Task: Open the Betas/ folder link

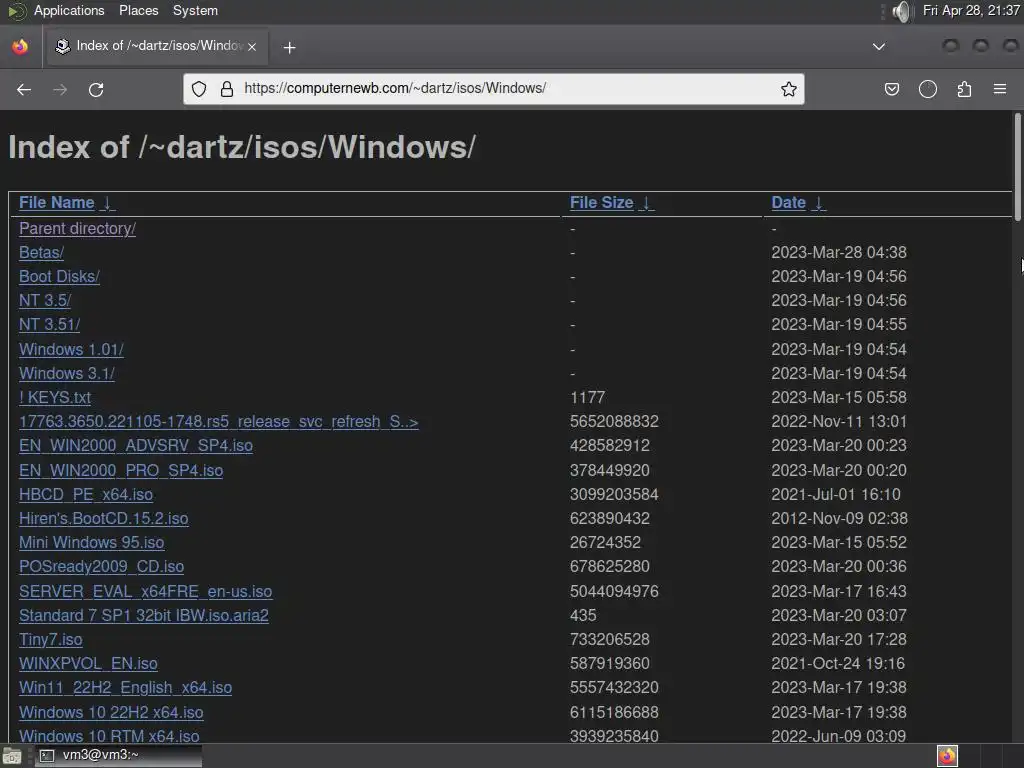Action: (41, 253)
